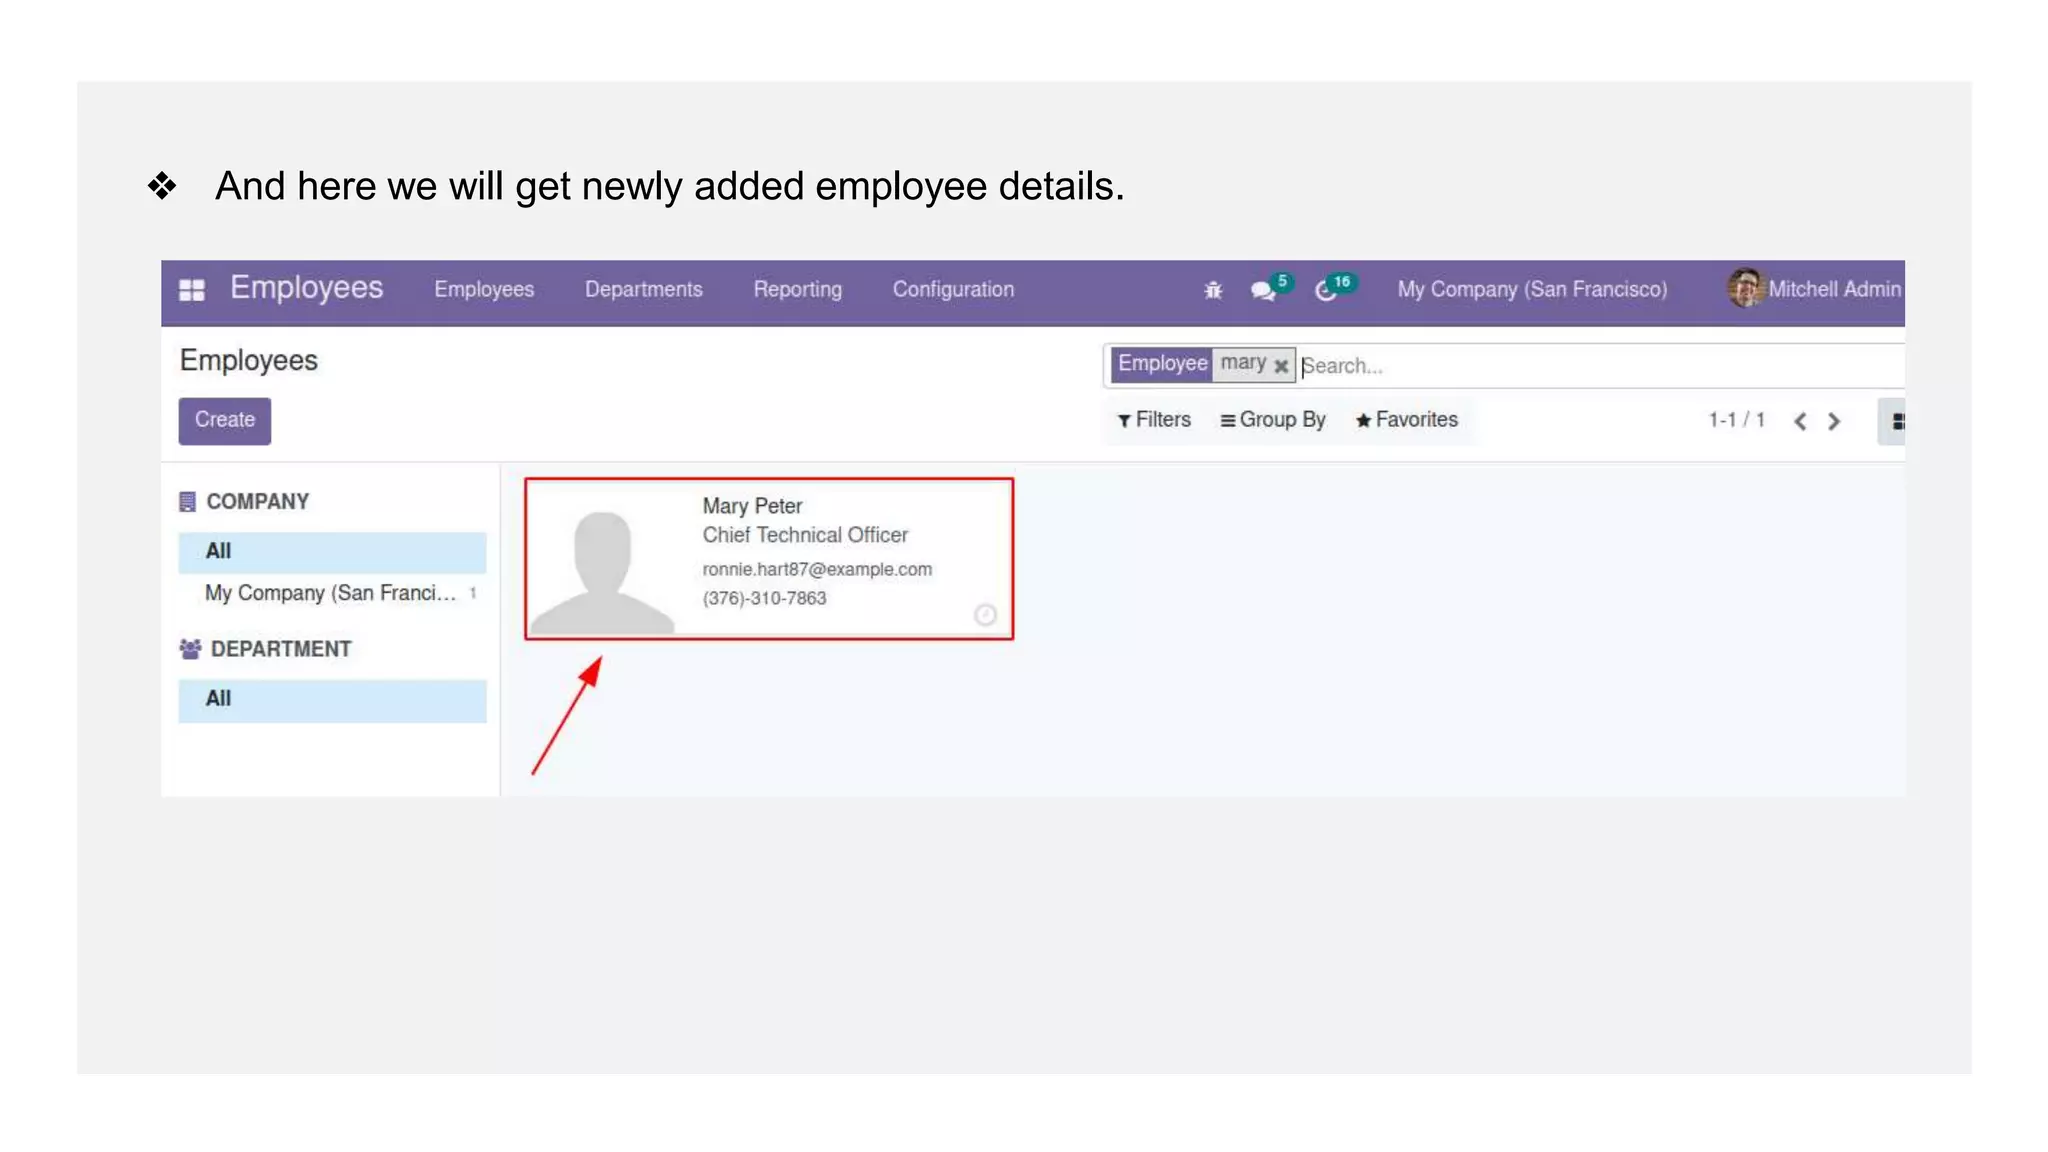Open the apps grid menu icon
The width and height of the screenshot is (2048, 1152).
click(x=191, y=290)
